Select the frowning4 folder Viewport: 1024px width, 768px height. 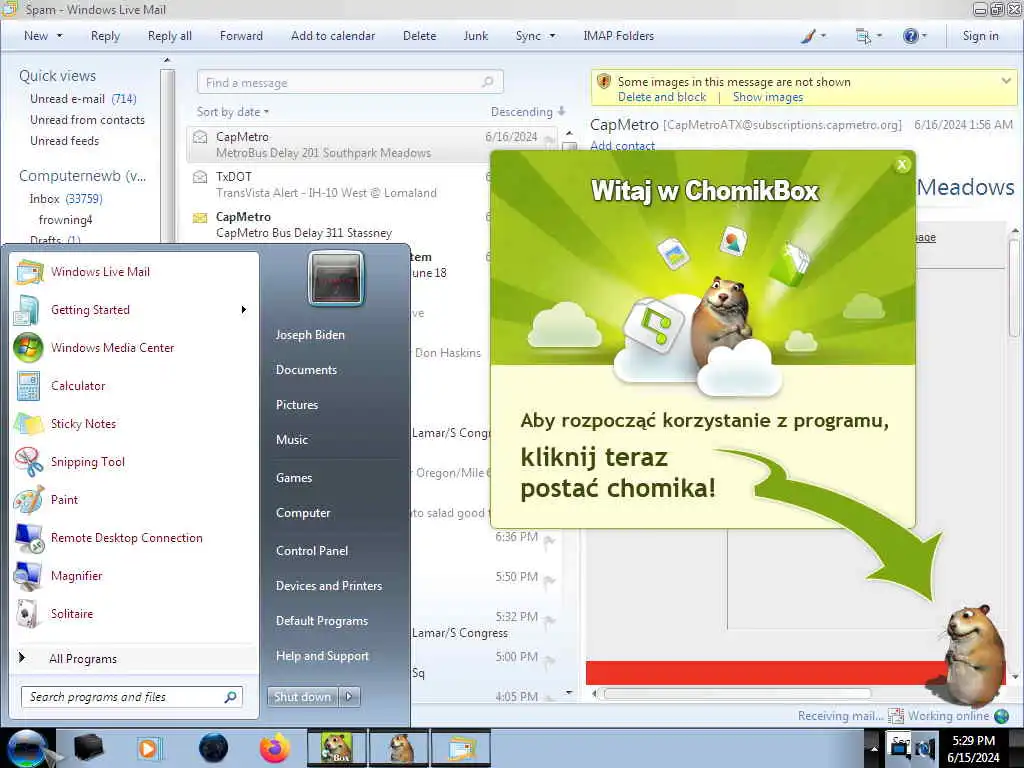pos(65,219)
